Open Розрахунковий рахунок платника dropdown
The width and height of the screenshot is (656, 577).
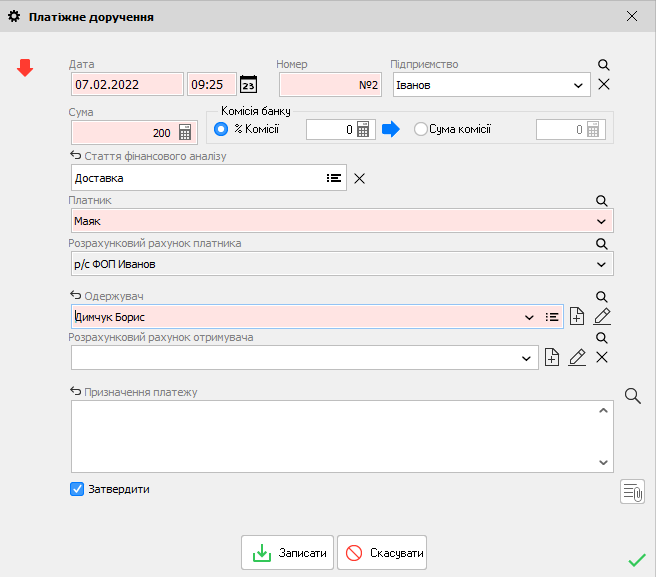(601, 264)
